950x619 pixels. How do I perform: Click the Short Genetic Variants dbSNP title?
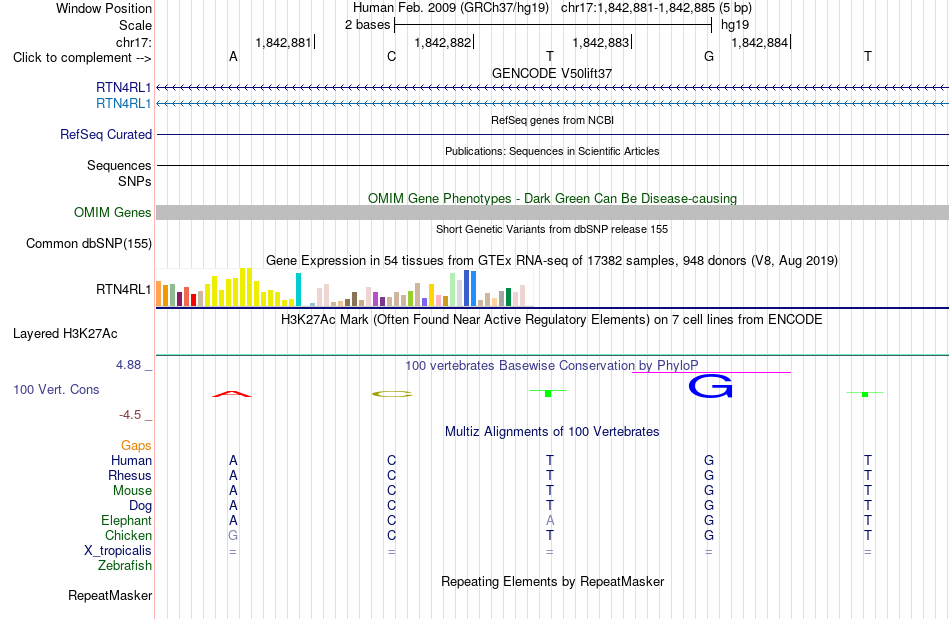[x=552, y=229]
